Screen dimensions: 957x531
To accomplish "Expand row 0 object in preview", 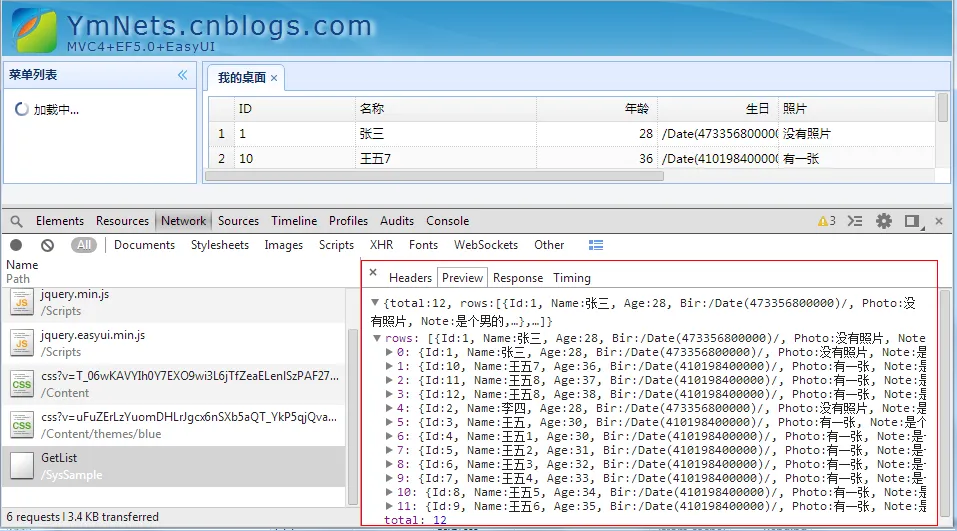I will (390, 352).
